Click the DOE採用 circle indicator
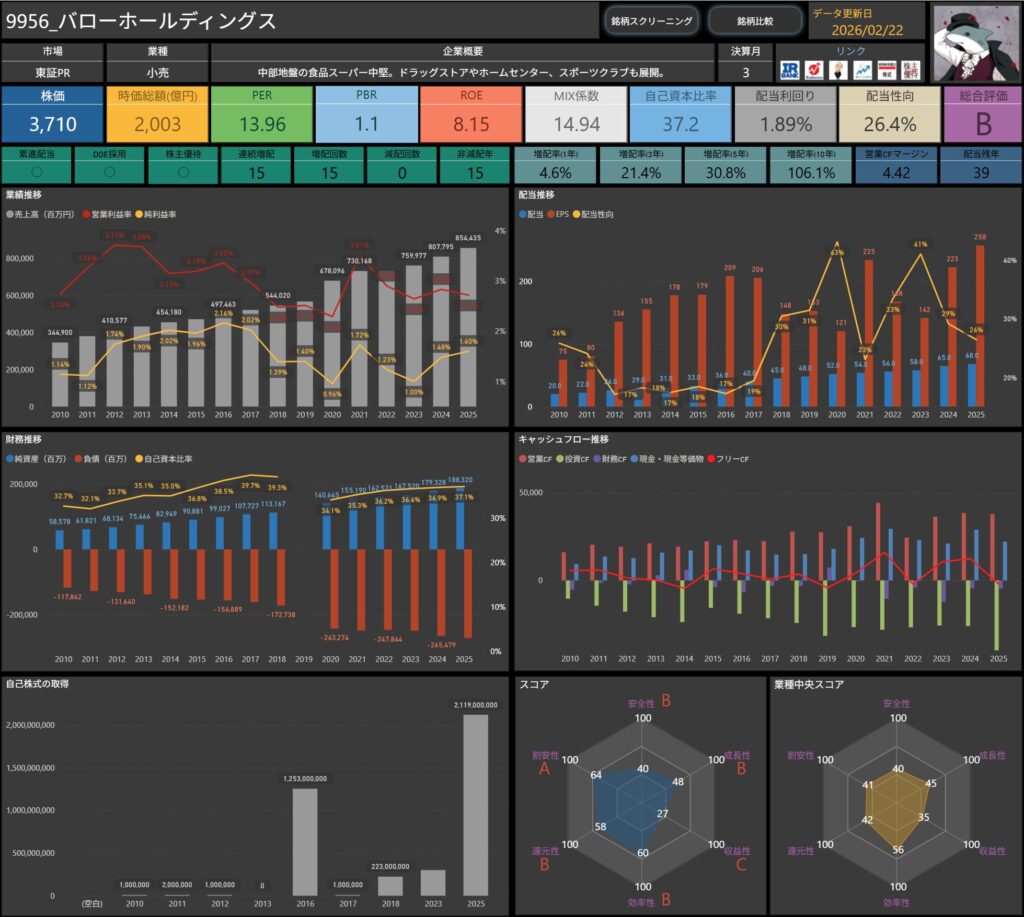This screenshot has width=1024, height=917. click(108, 172)
